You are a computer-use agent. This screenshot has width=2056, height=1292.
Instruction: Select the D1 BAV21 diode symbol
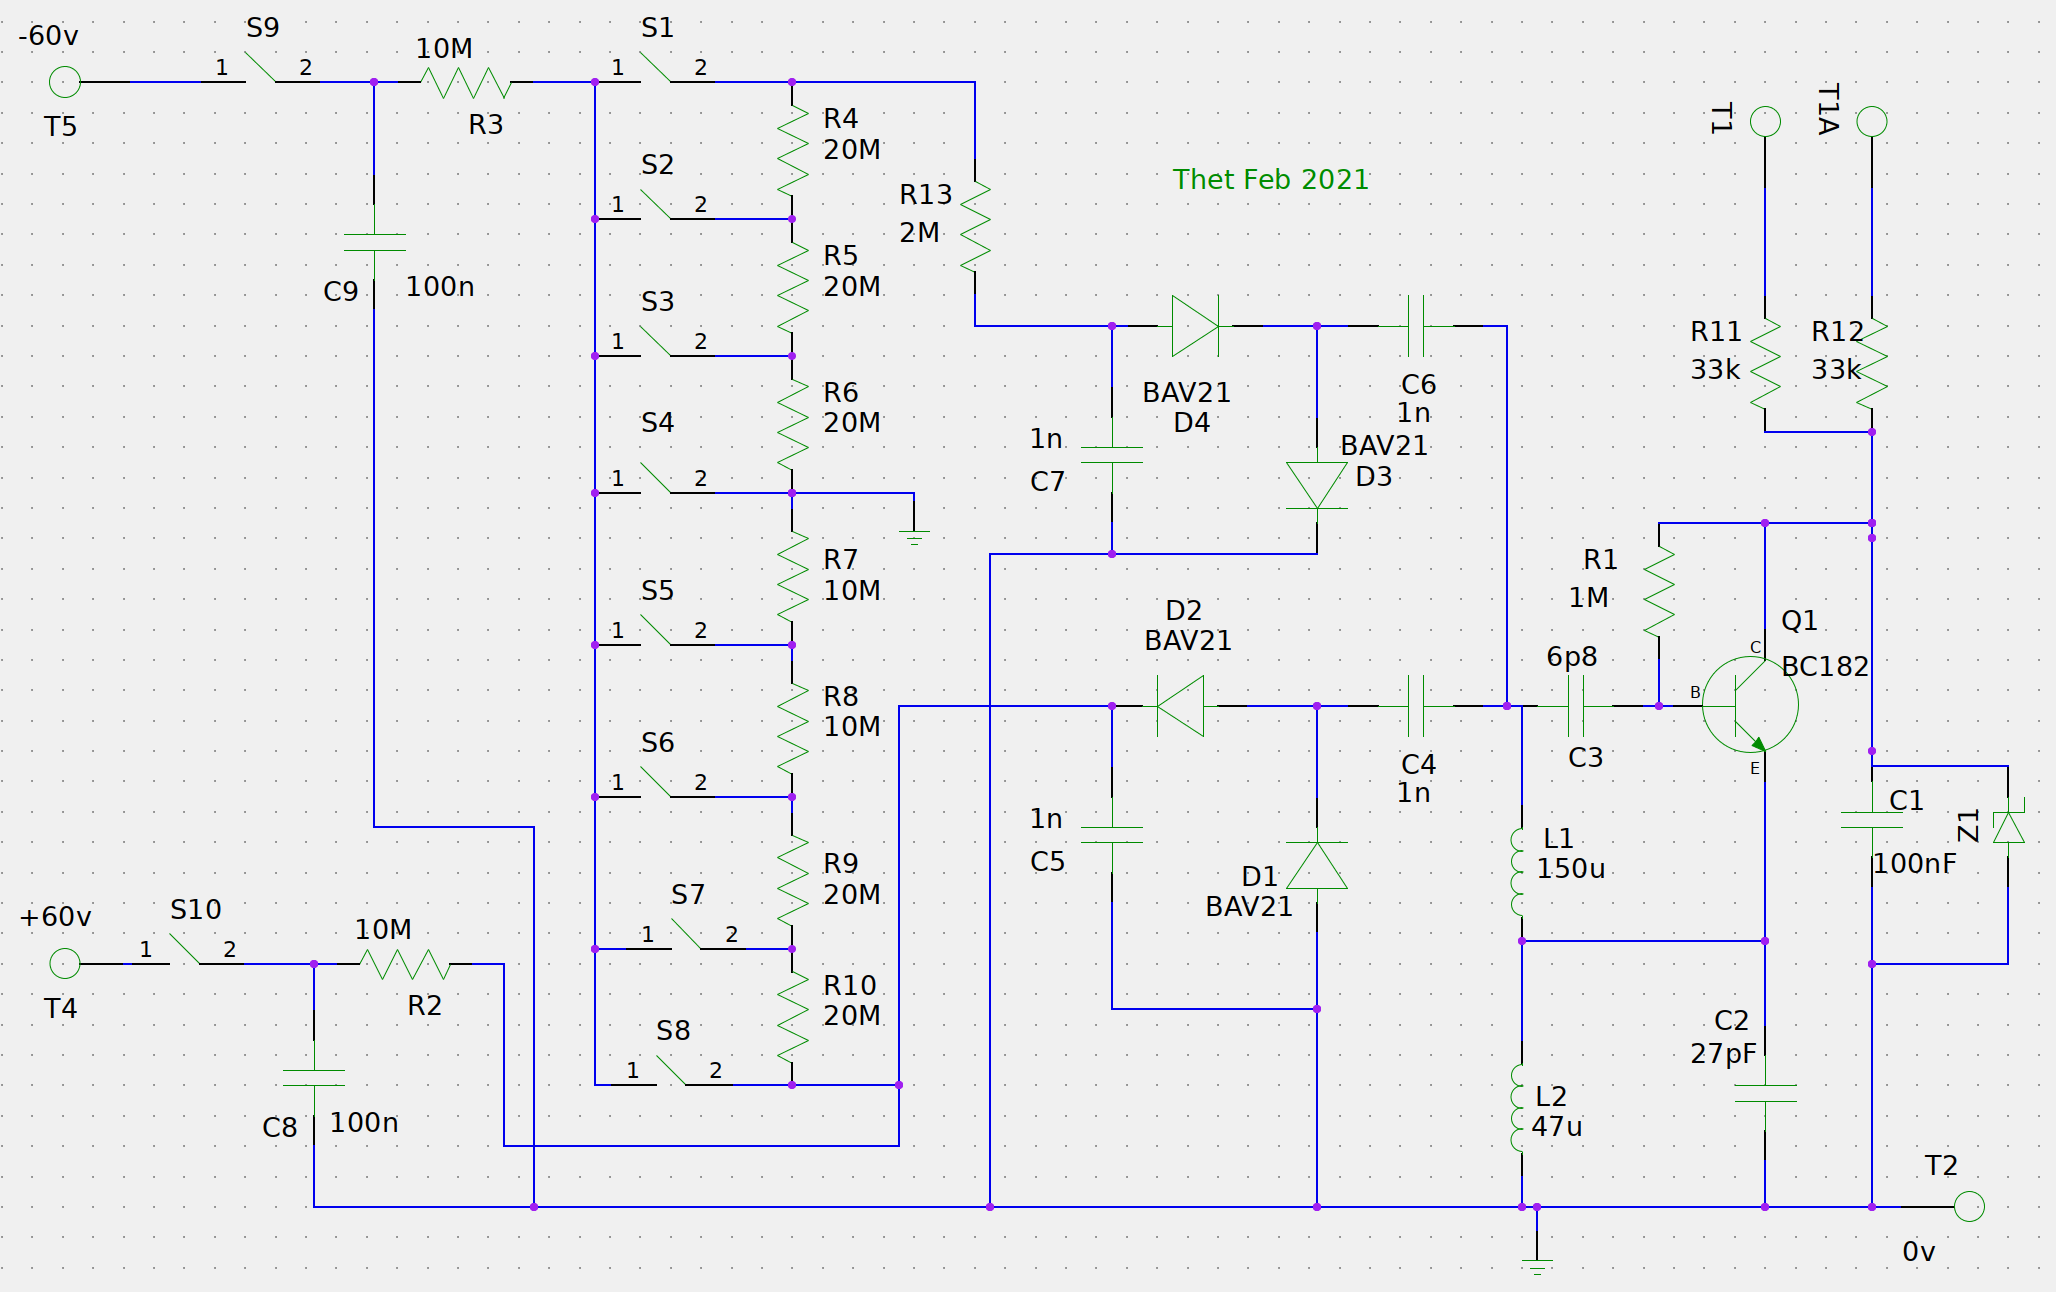[x=1317, y=866]
